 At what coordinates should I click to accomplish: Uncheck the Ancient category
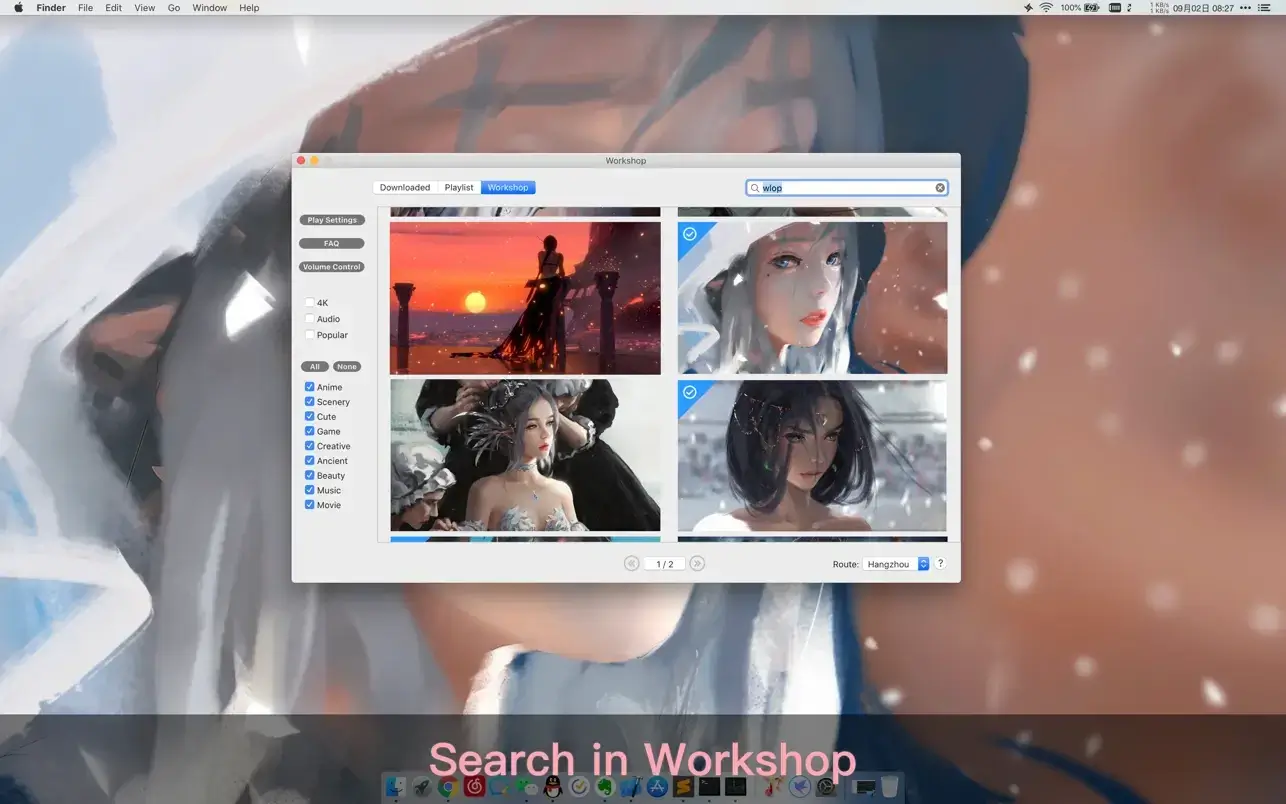pyautogui.click(x=309, y=460)
